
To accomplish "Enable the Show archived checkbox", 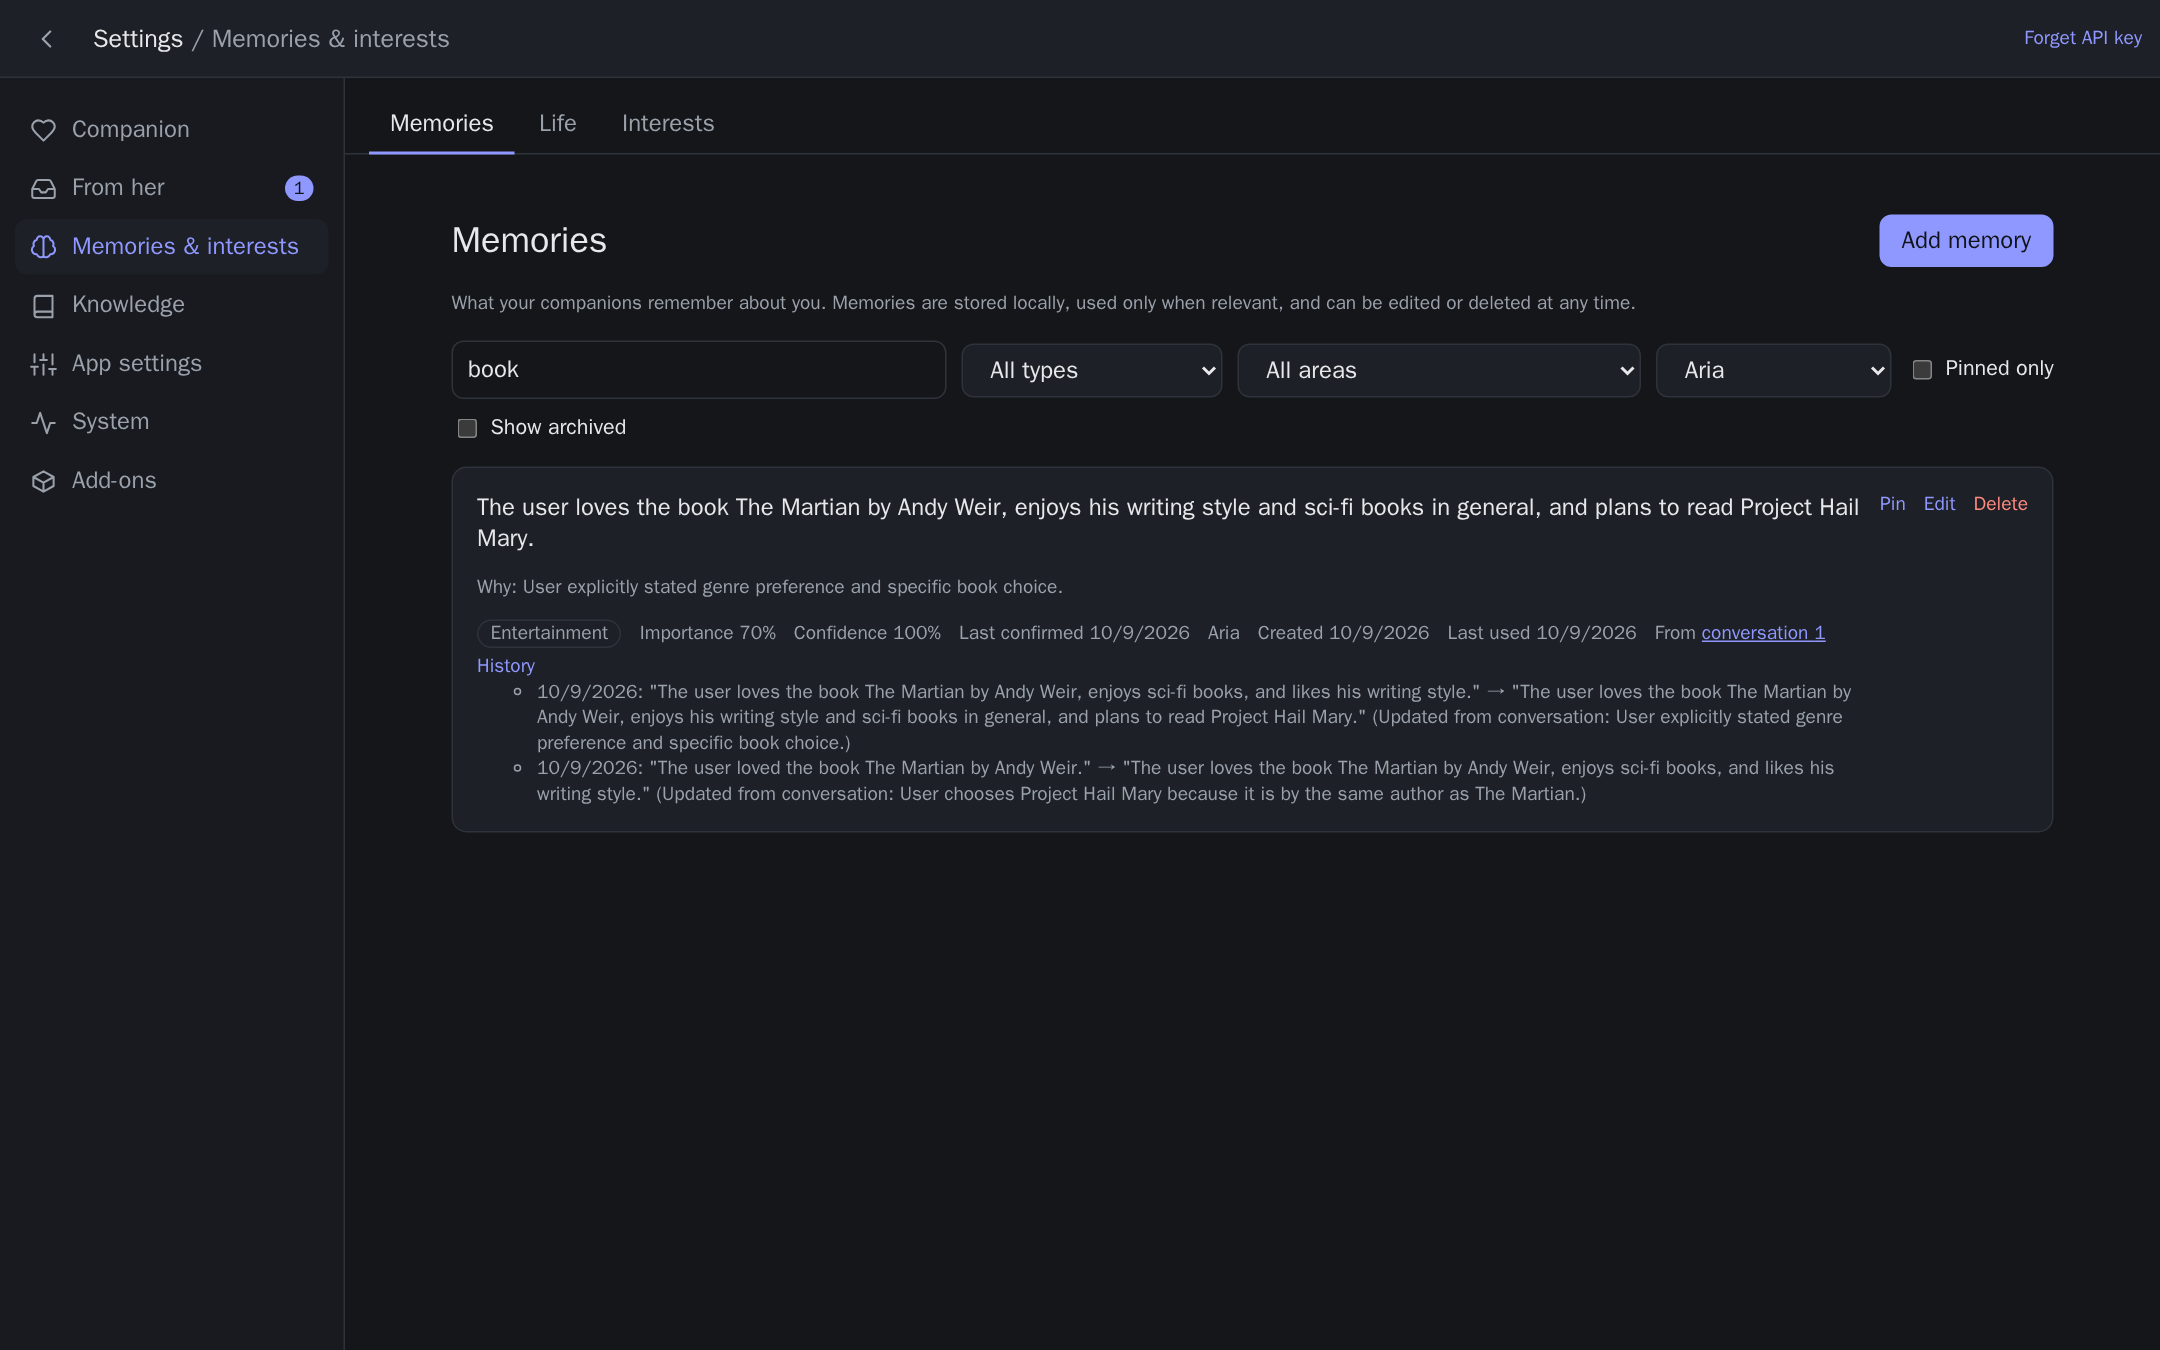I will click(x=467, y=428).
